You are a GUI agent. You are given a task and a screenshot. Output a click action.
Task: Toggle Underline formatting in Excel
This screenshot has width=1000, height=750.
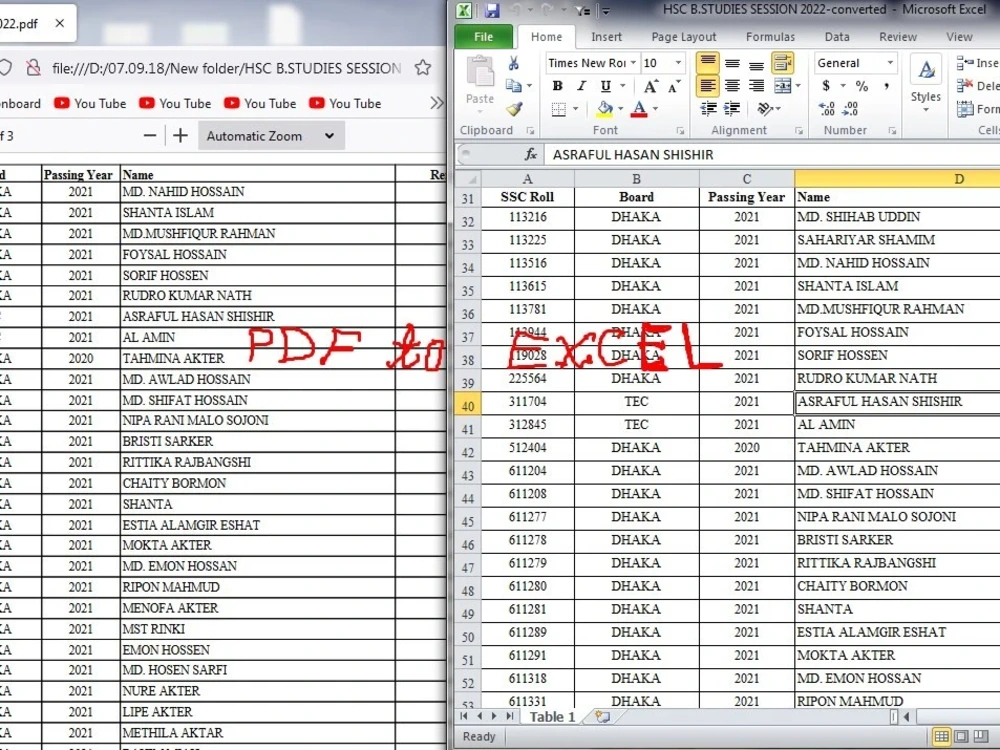605,86
